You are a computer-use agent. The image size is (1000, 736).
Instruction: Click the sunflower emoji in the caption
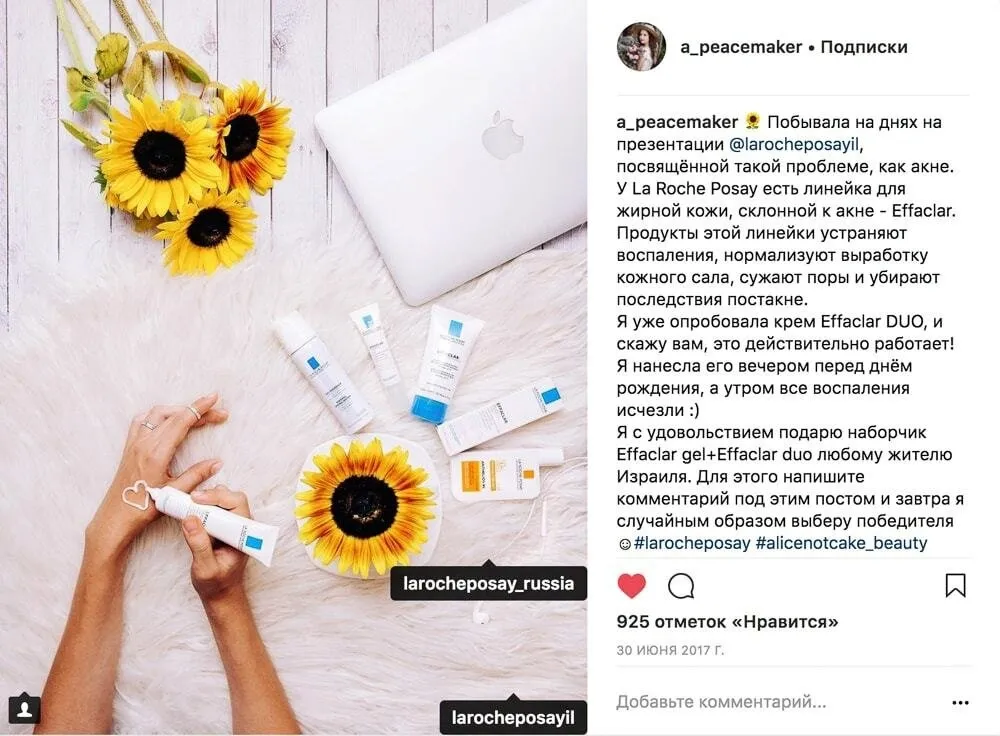[x=753, y=121]
